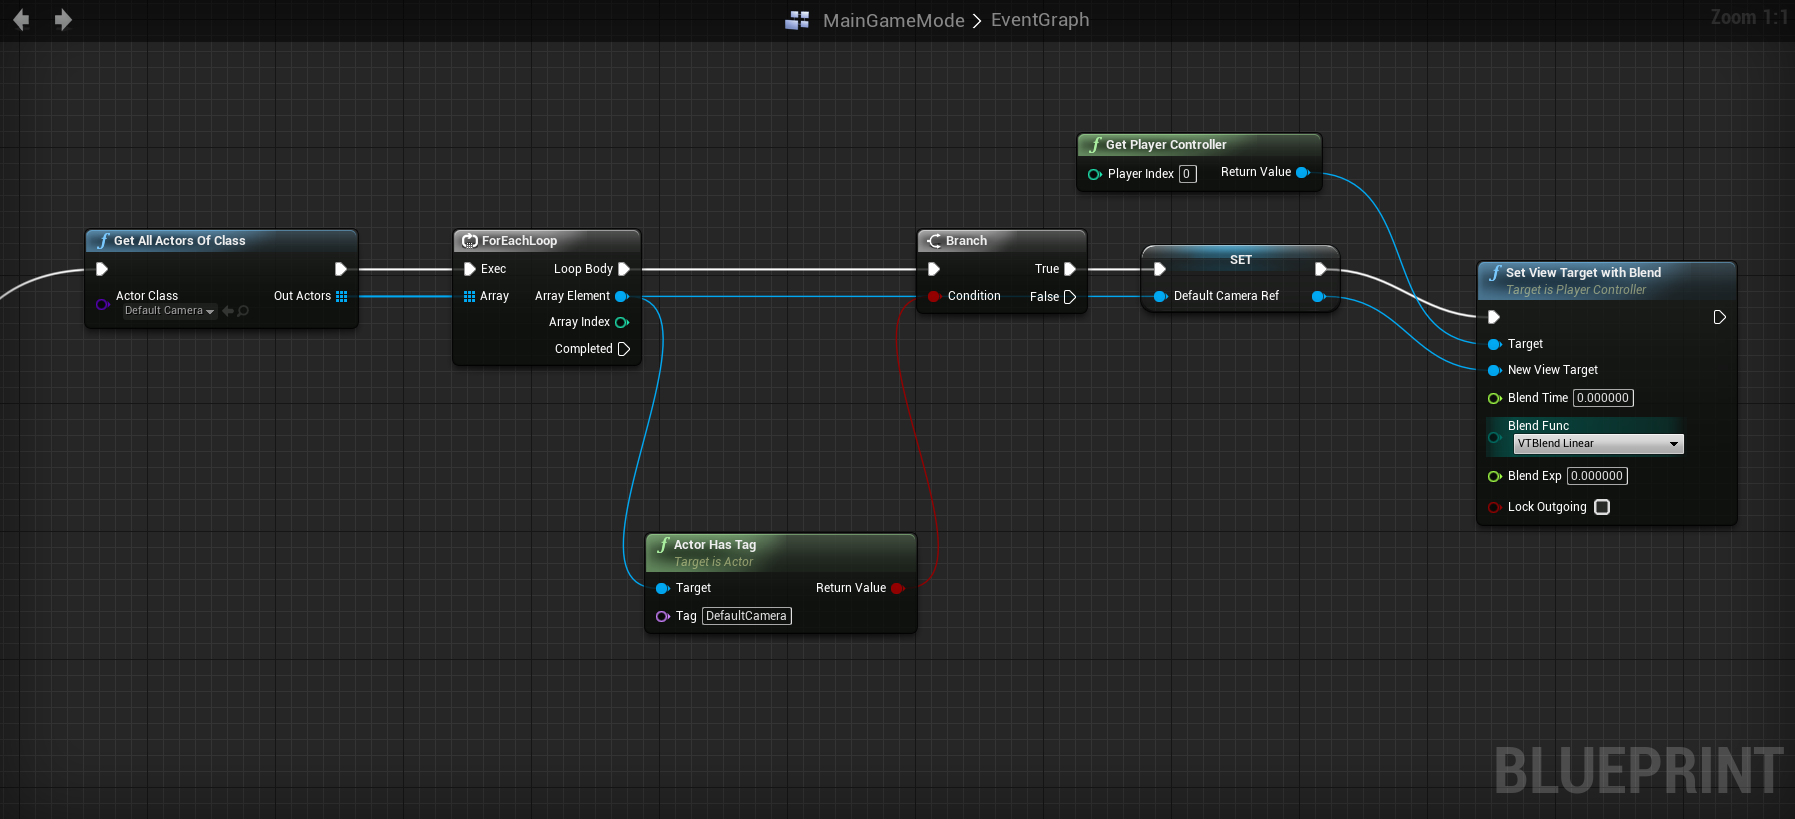
Task: Click the Array Index output pin
Action: [x=621, y=322]
